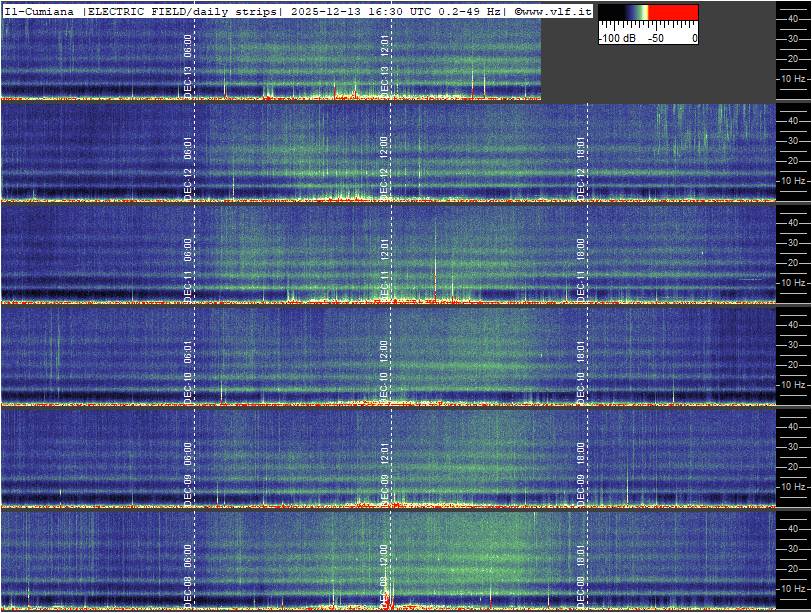Click the DEC 13 12:01 time marker

[x=385, y=64]
